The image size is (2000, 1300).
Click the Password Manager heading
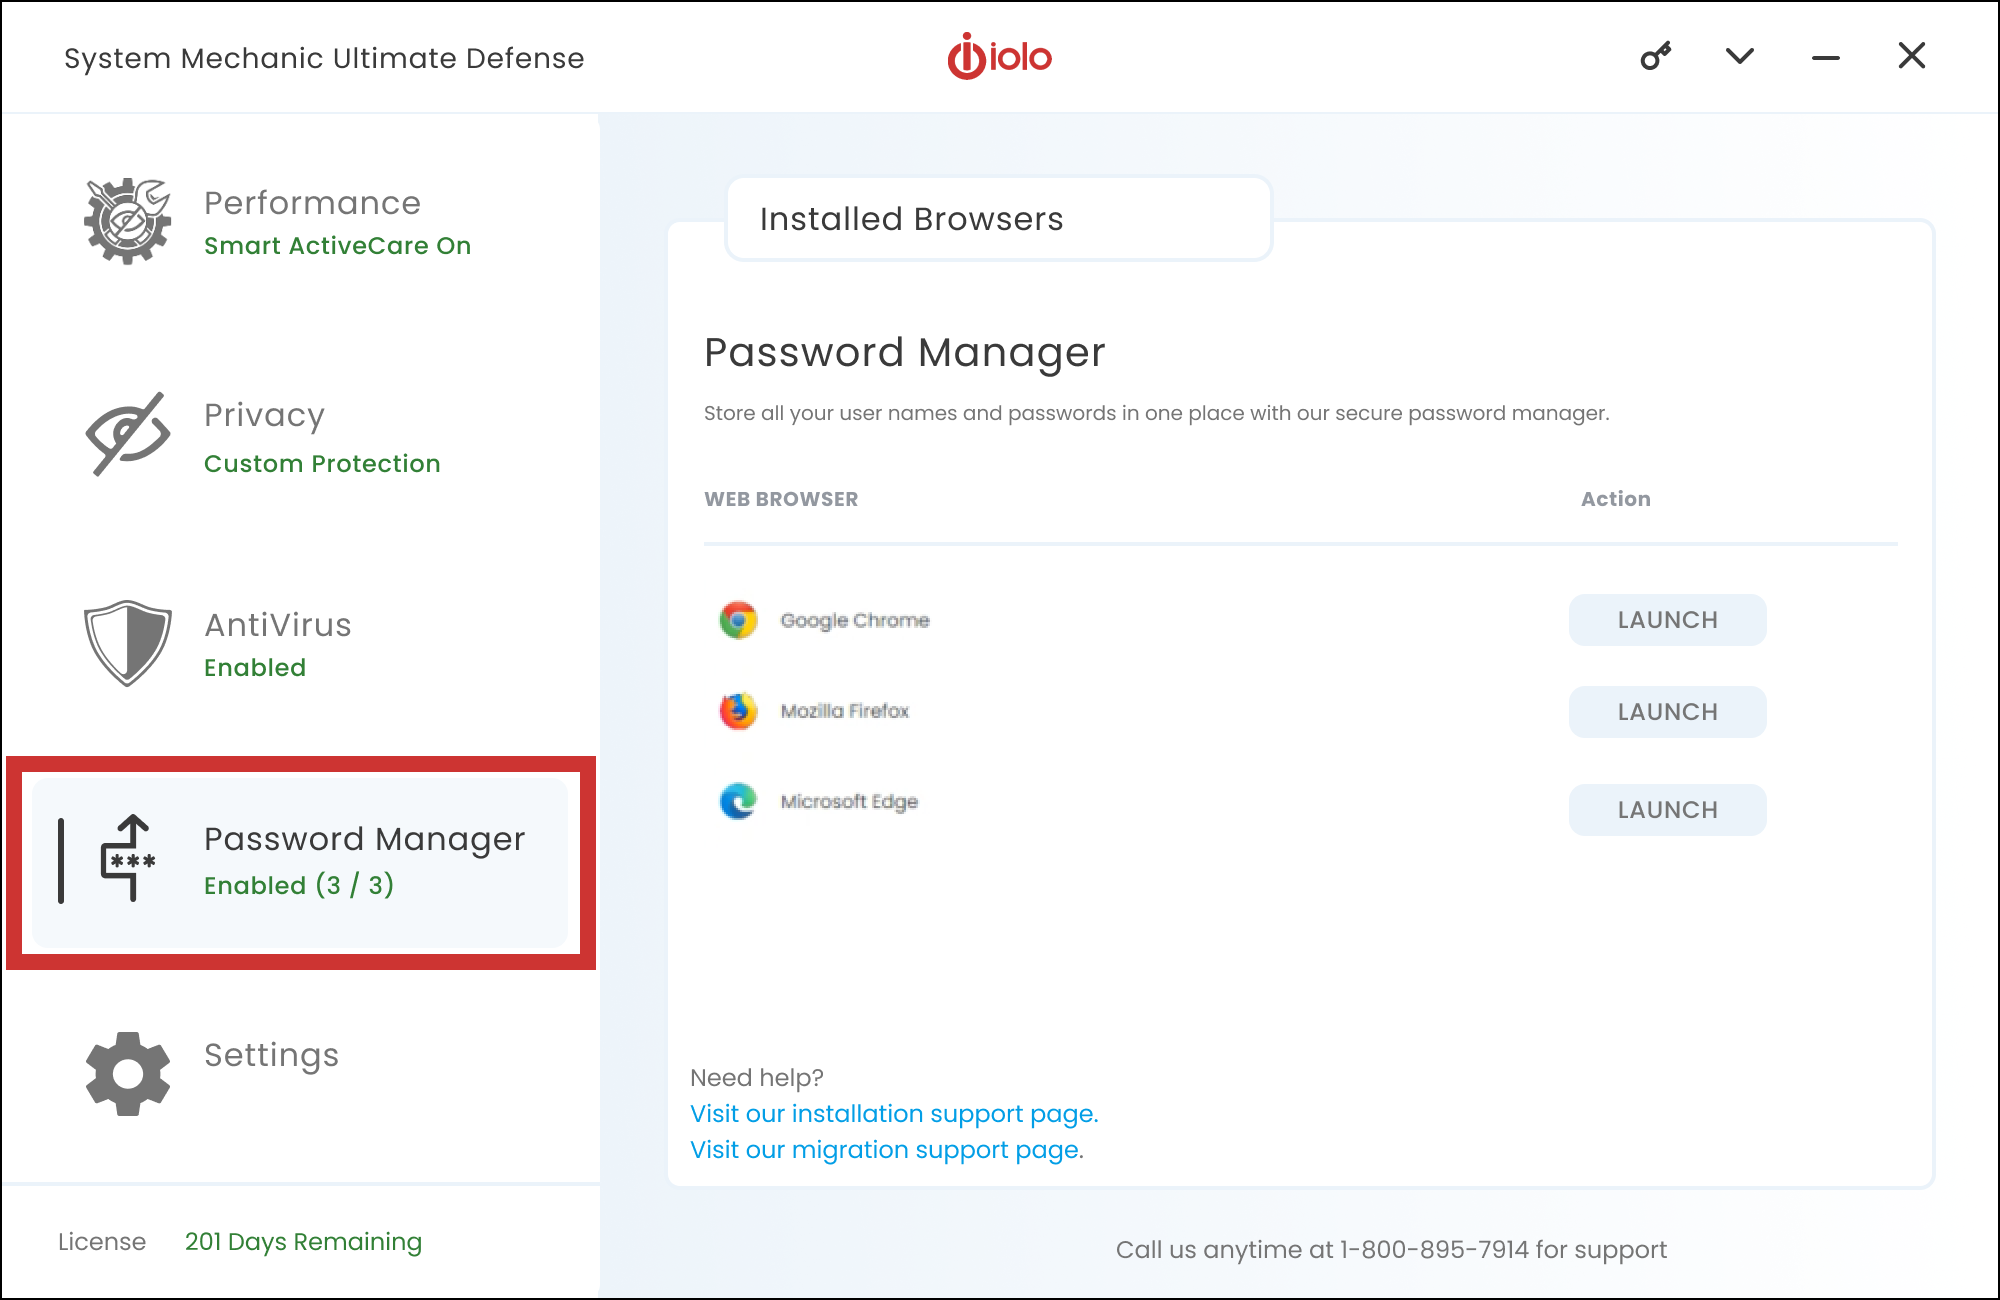click(905, 353)
